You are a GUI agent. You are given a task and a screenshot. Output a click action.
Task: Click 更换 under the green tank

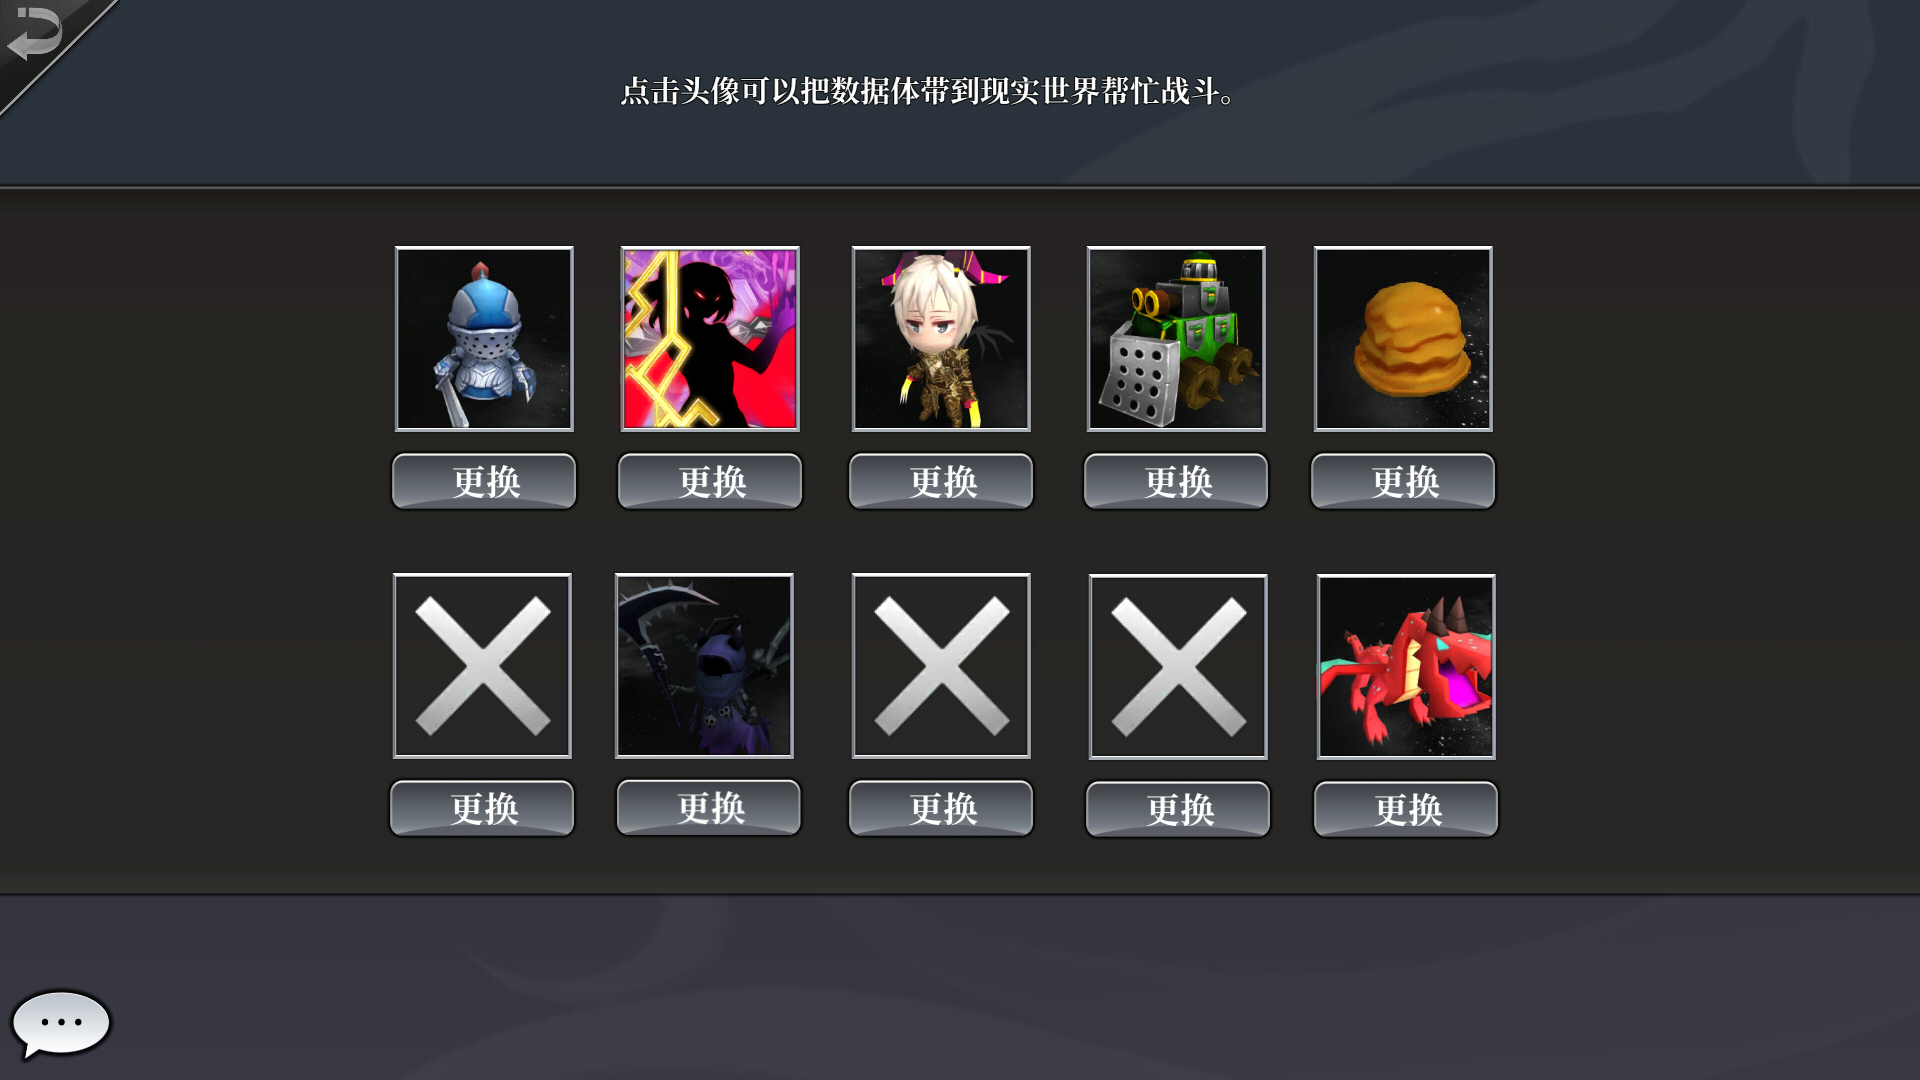1176,481
